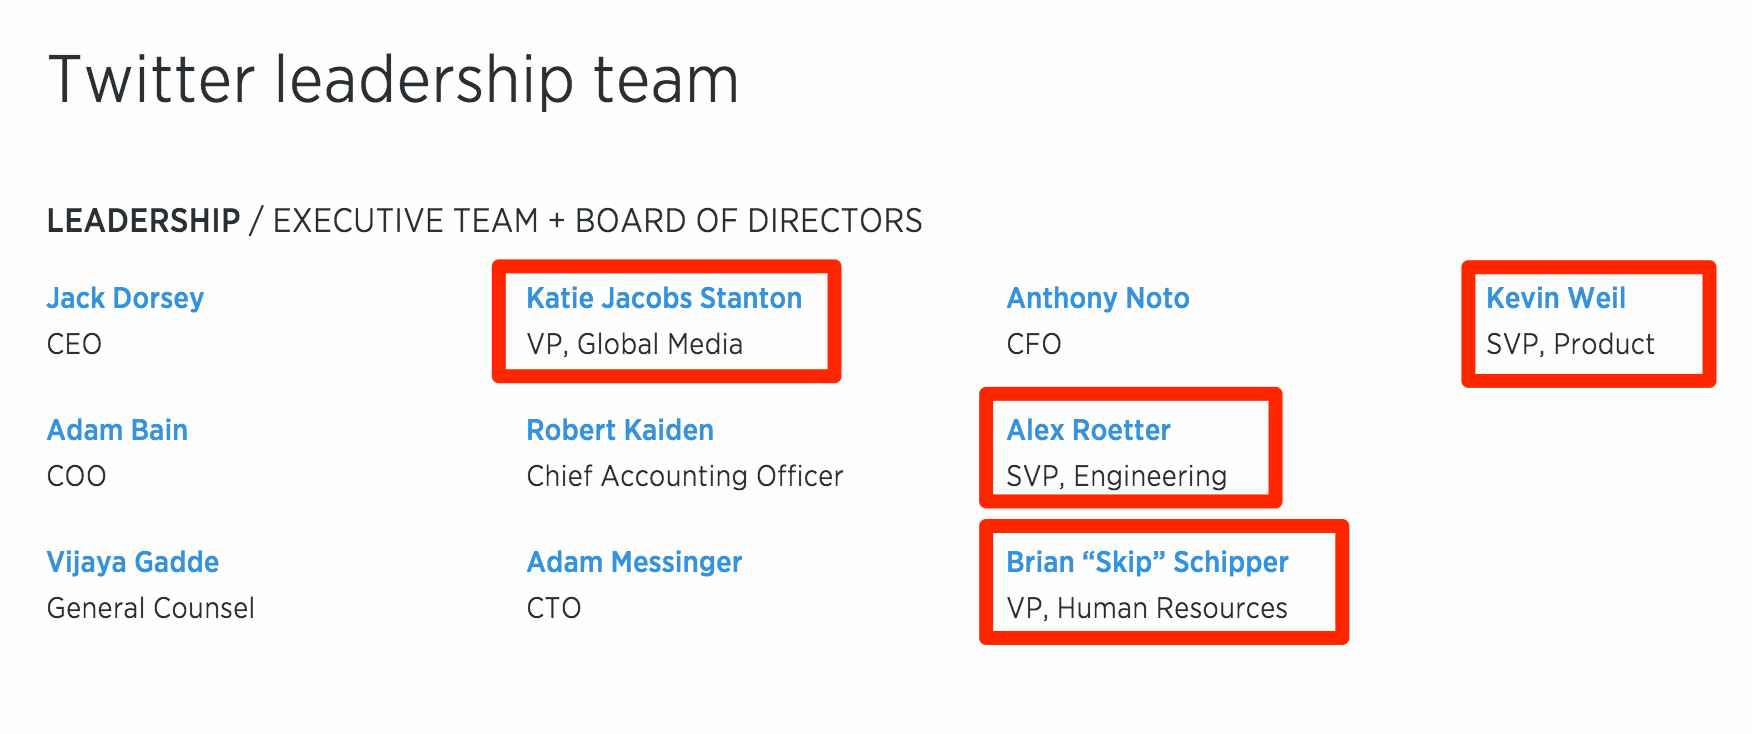The height and width of the screenshot is (734, 1752).
Task: Click the Brian "Skip" Schipper link
Action: pyautogui.click(x=1147, y=562)
